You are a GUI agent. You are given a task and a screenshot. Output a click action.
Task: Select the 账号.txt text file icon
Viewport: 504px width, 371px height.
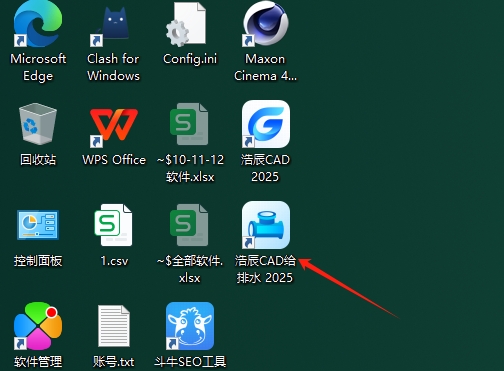pyautogui.click(x=113, y=326)
